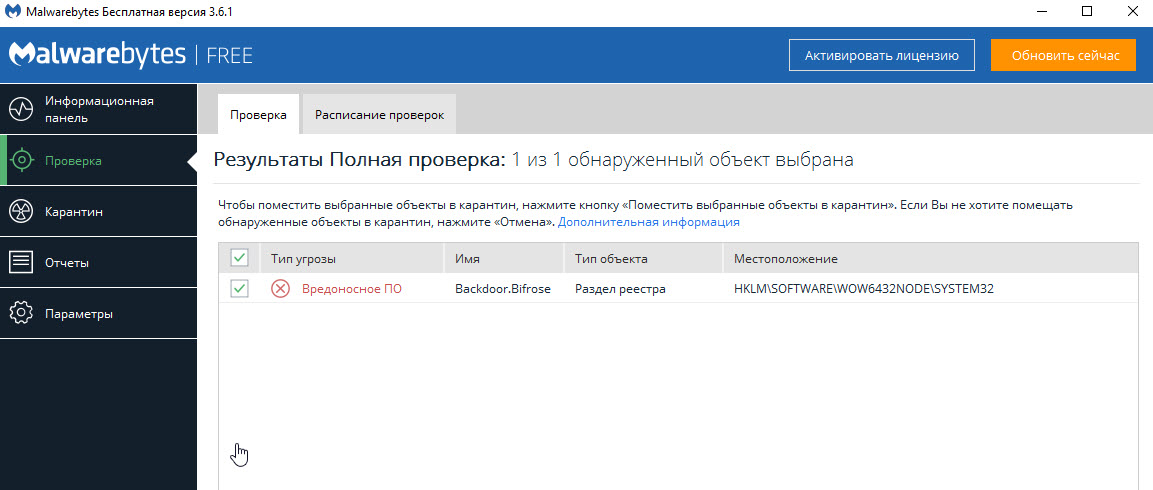
Task: Click the Backdoor.Bifrose name cell
Action: coord(503,289)
